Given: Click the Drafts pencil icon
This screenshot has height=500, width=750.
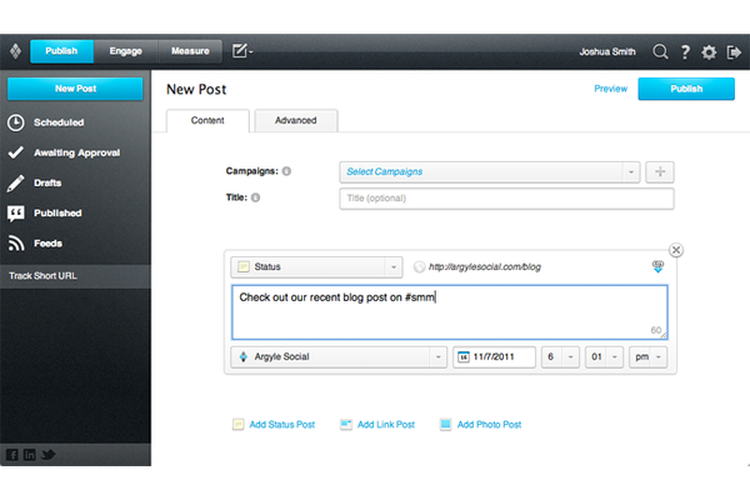Looking at the screenshot, I should tap(15, 183).
